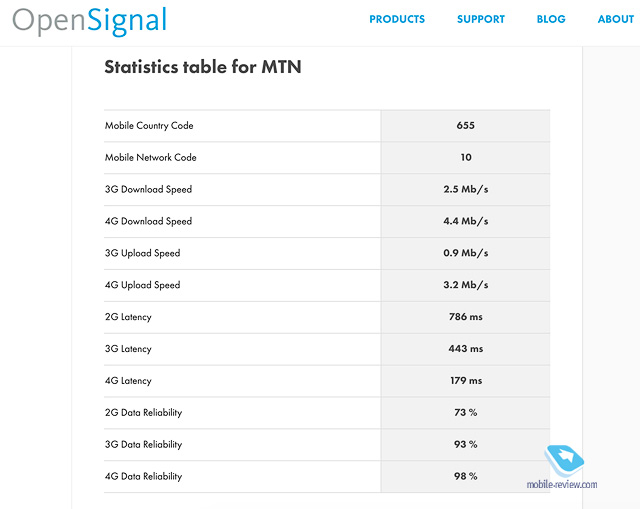640x509 pixels.
Task: Go to the Blog page
Action: (x=551, y=19)
